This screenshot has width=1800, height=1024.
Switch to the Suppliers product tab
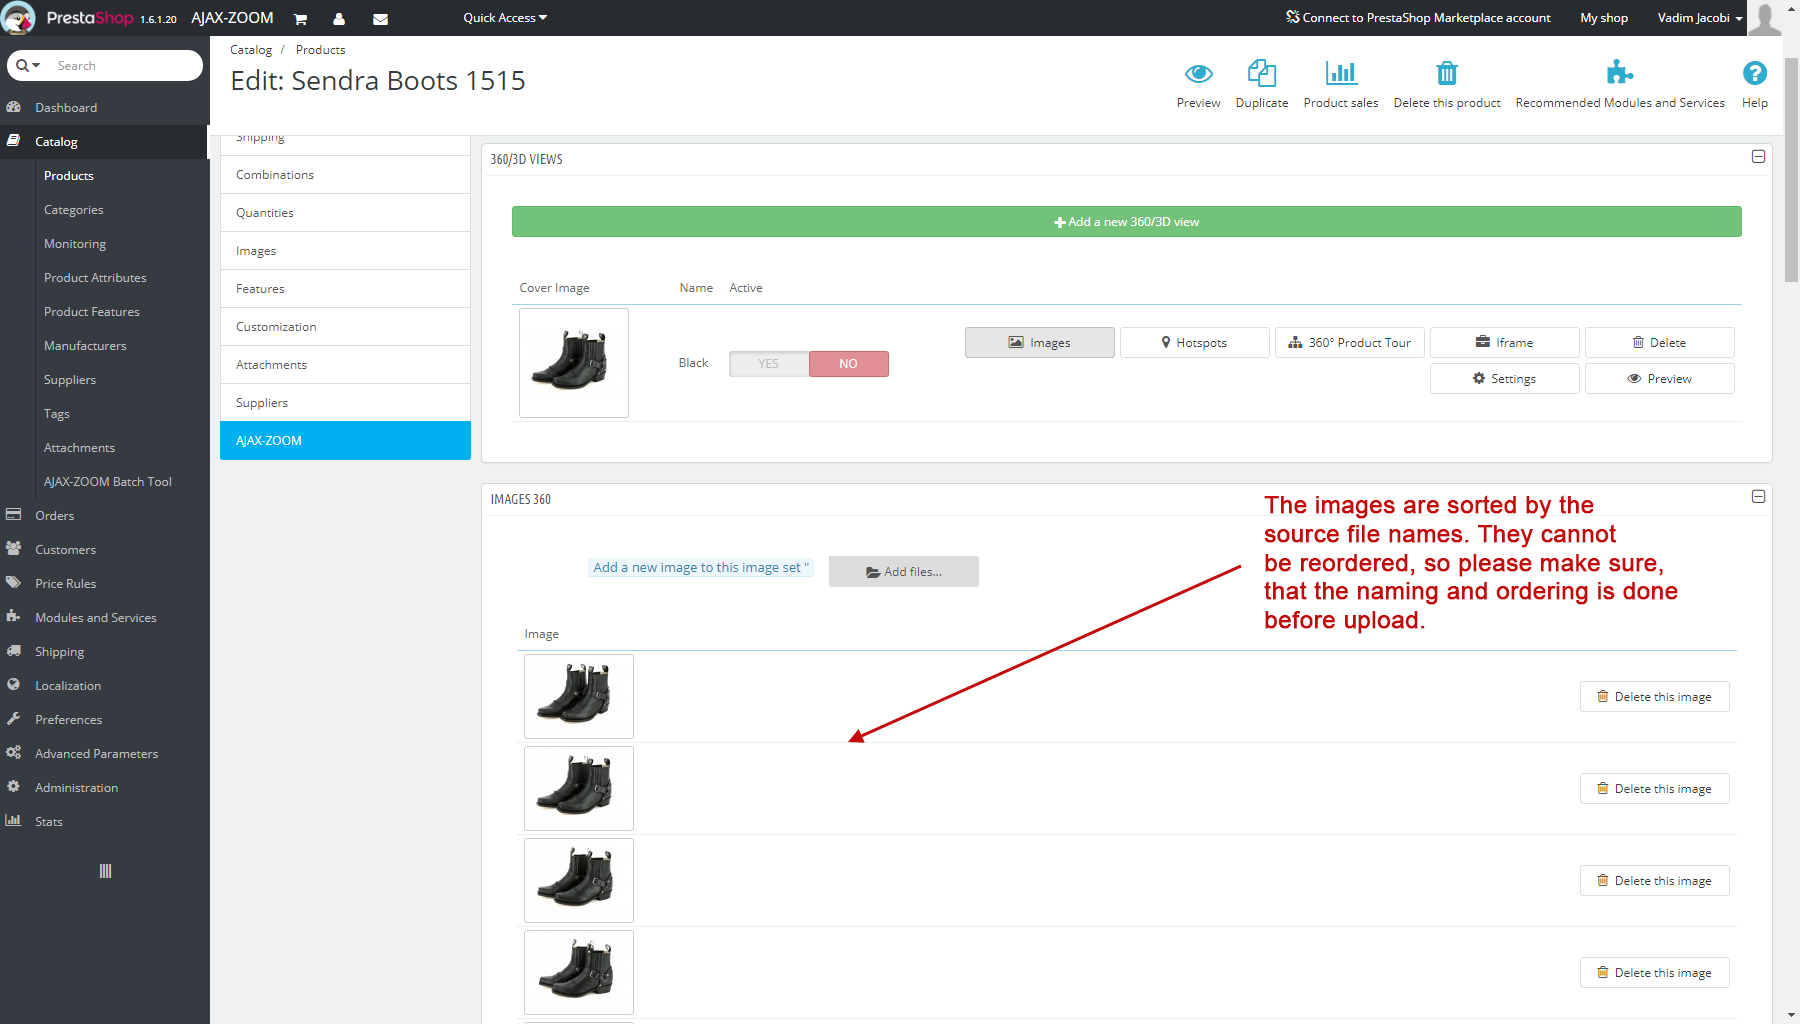point(345,402)
